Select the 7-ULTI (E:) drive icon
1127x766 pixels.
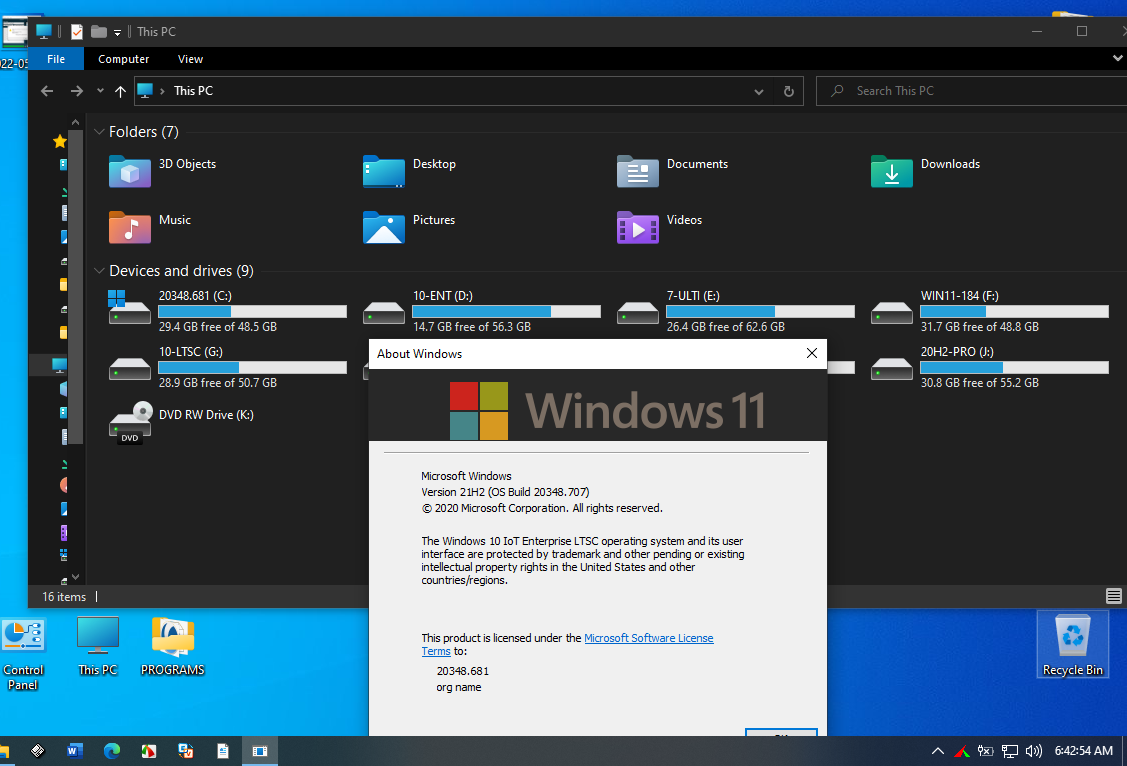click(x=638, y=313)
